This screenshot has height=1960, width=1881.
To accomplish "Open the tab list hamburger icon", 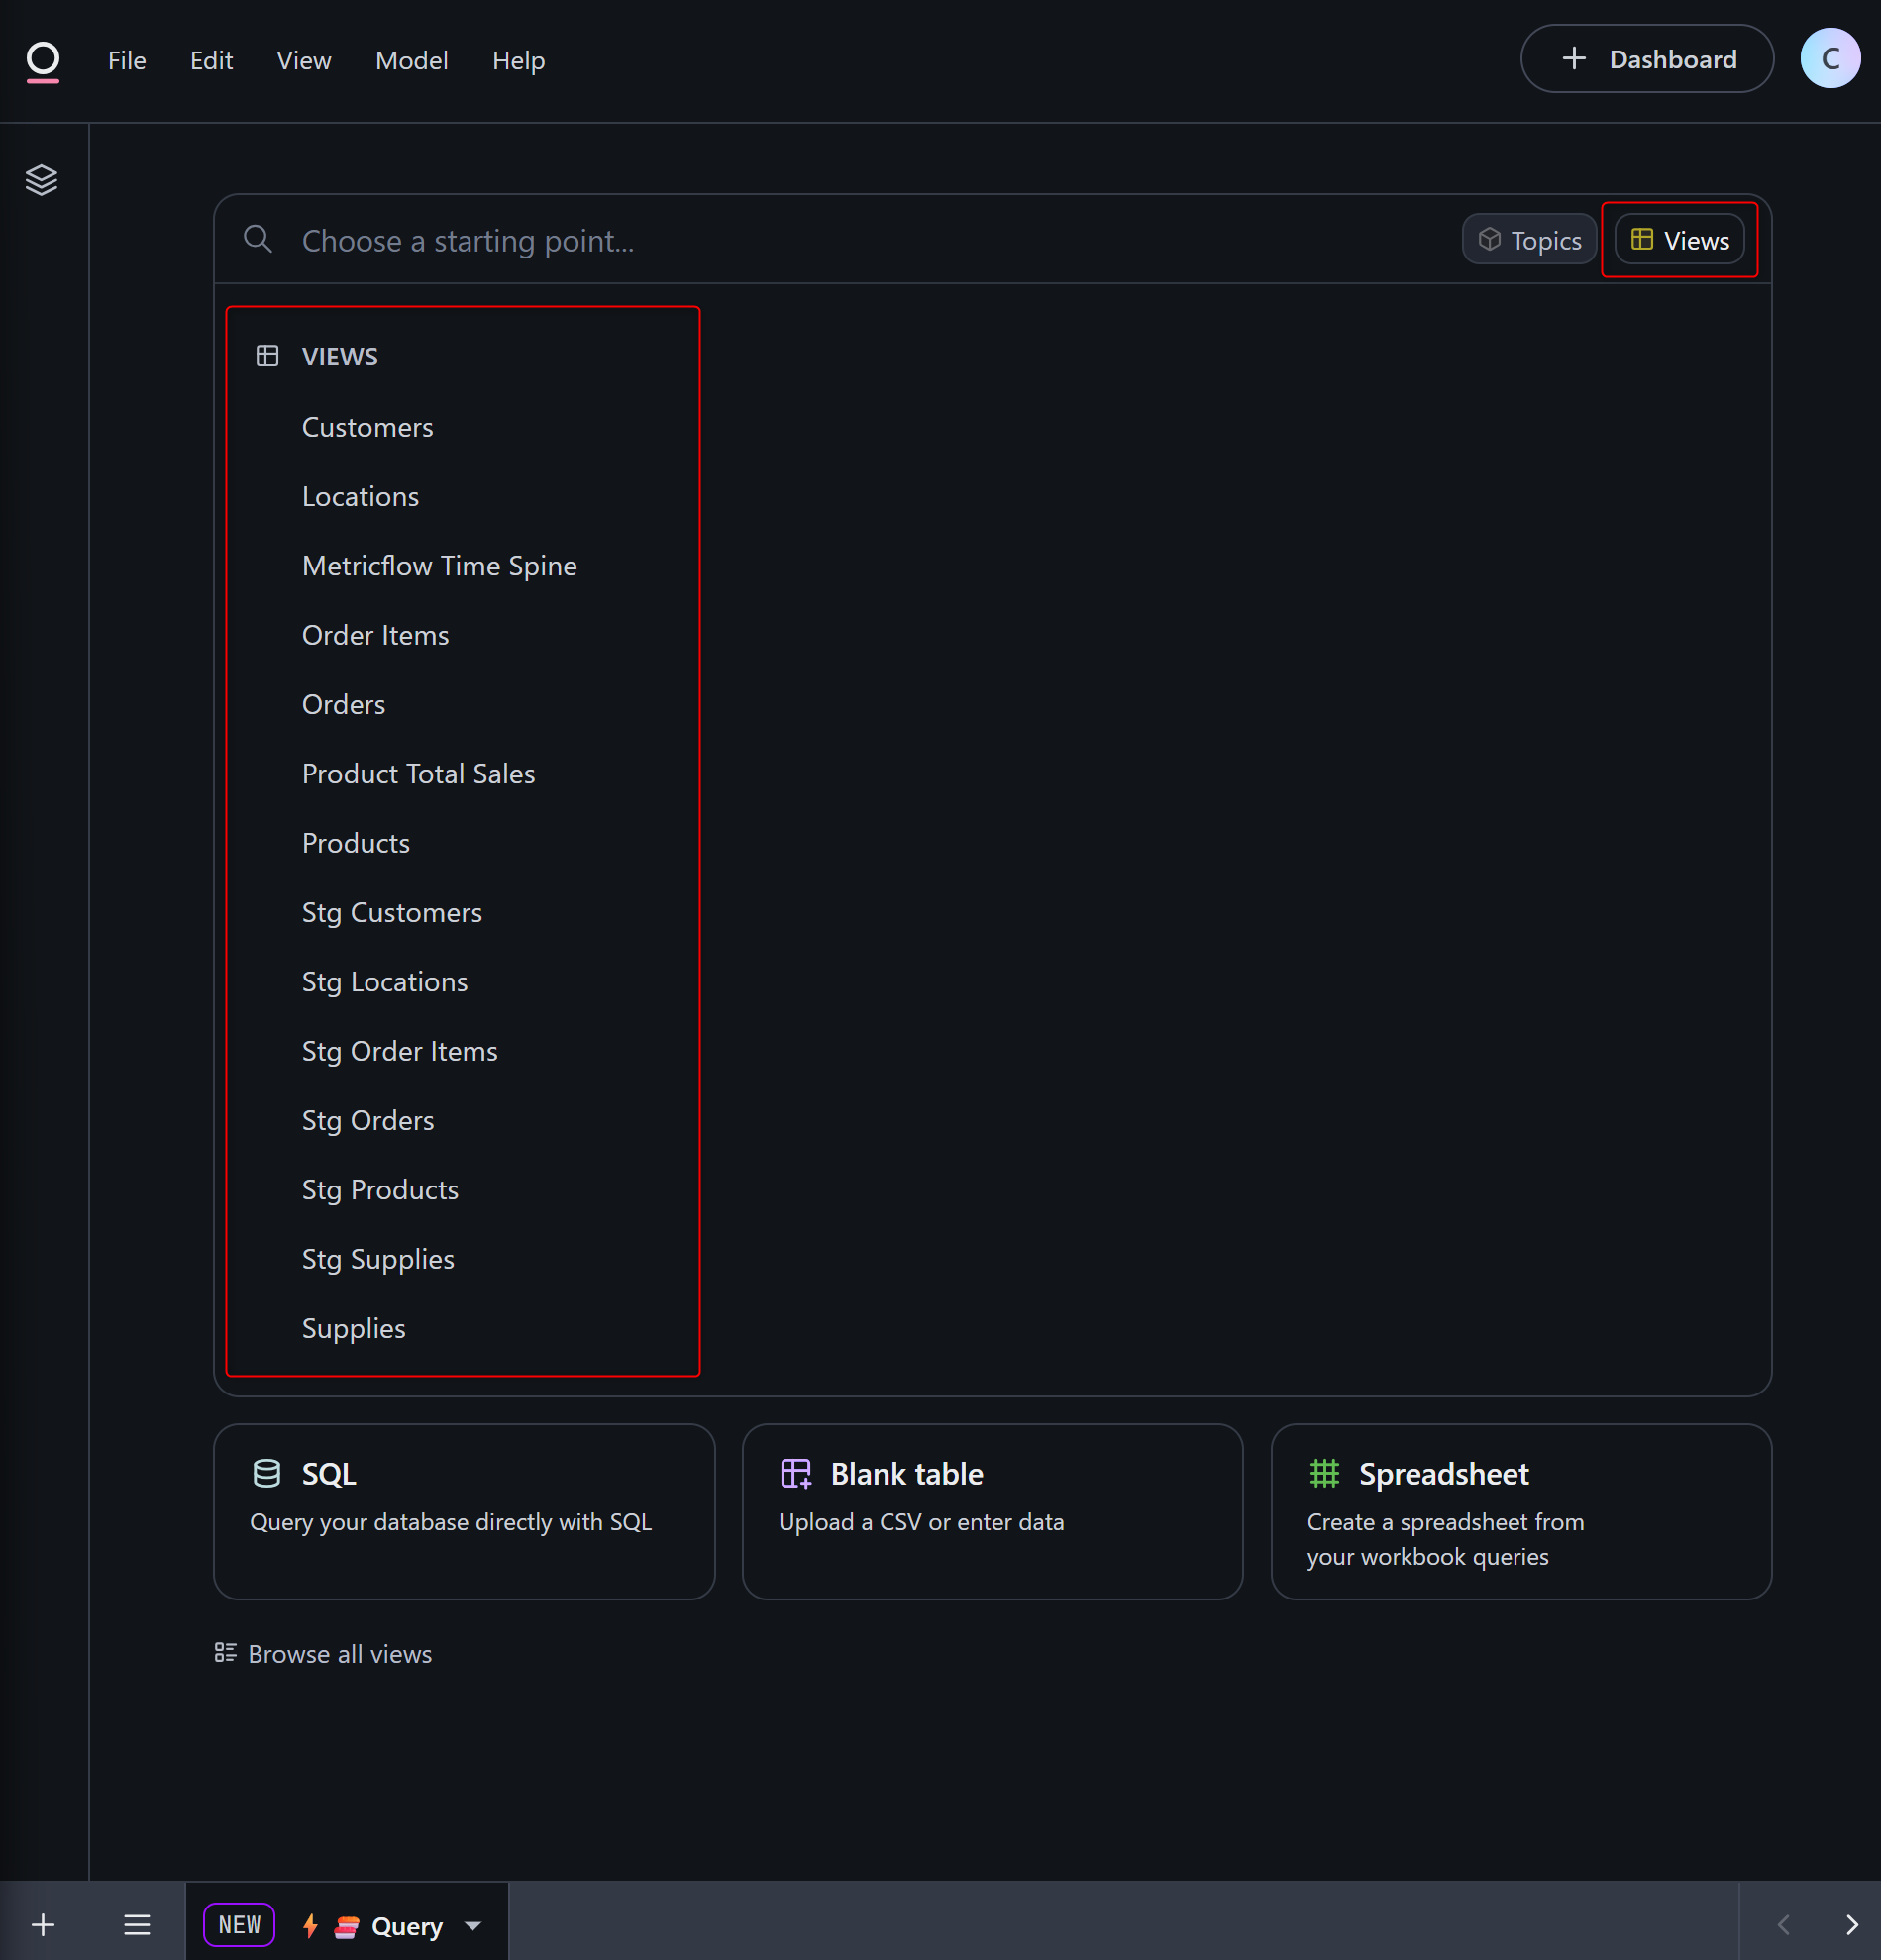I will click(x=137, y=1925).
